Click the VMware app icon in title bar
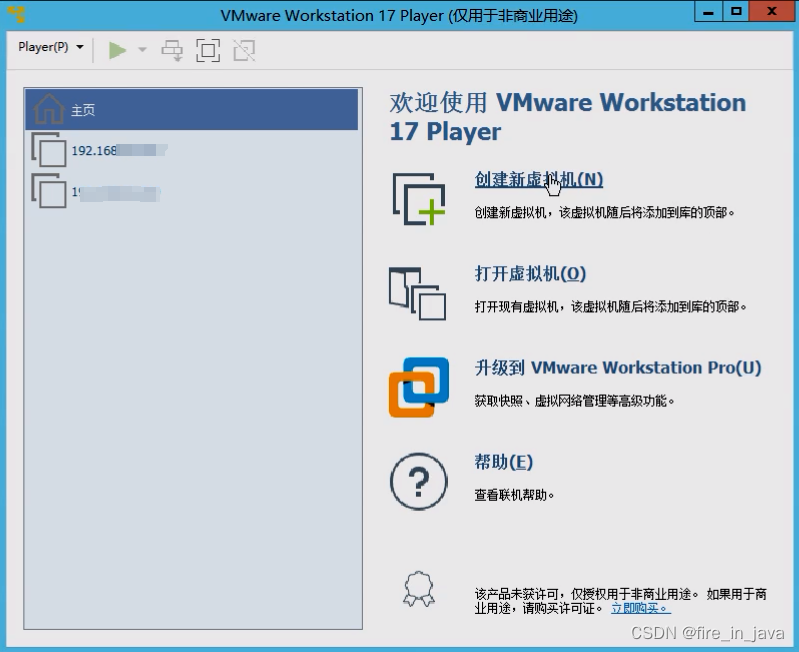Viewport: 799px width, 652px height. tap(16, 14)
